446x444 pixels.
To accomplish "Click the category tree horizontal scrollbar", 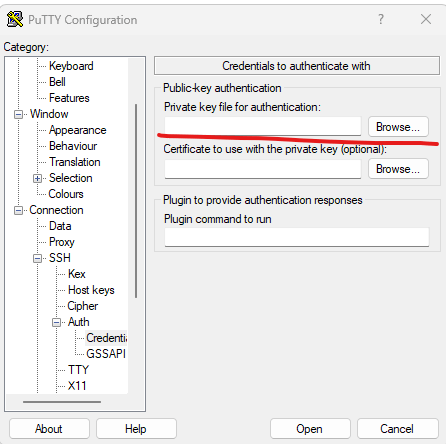I will click(62, 402).
